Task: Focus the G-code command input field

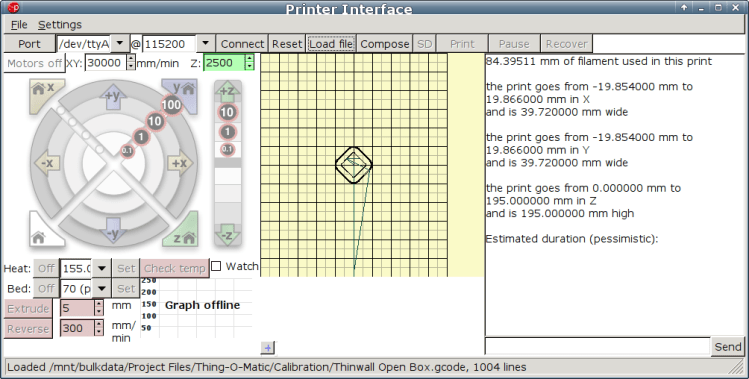Action: 598,346
